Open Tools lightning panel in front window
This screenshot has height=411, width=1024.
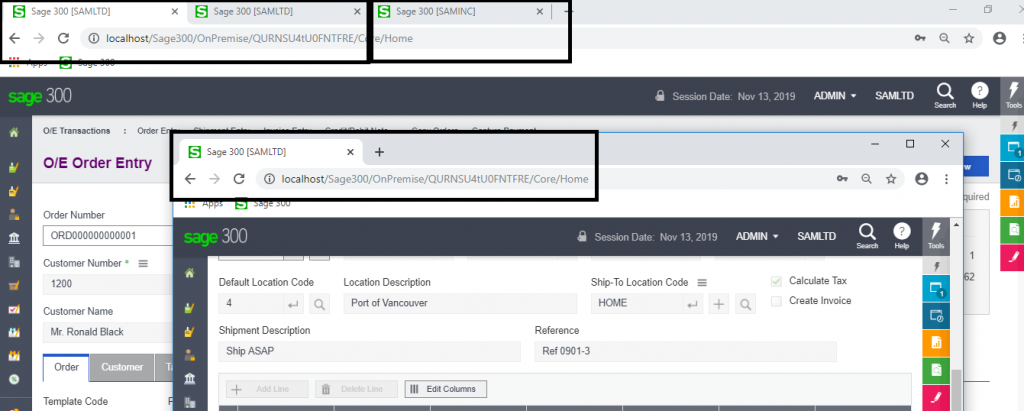936,237
